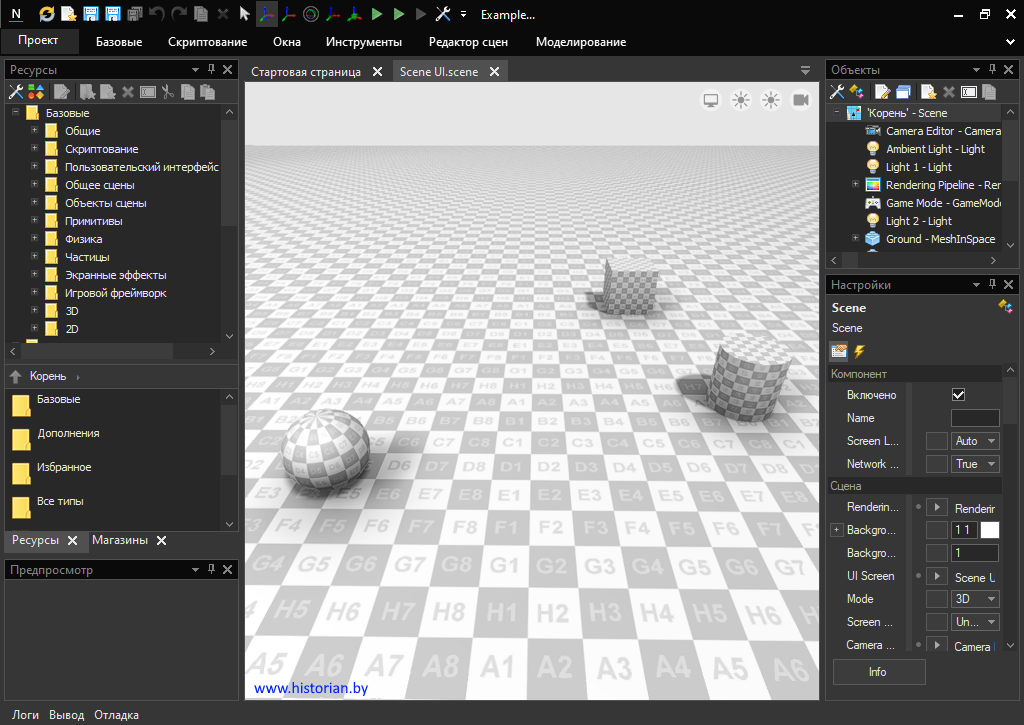Screen dimensions: 1024x725
Task: Click the up arrow beside Корень breadcrumb
Action: pyautogui.click(x=16, y=376)
